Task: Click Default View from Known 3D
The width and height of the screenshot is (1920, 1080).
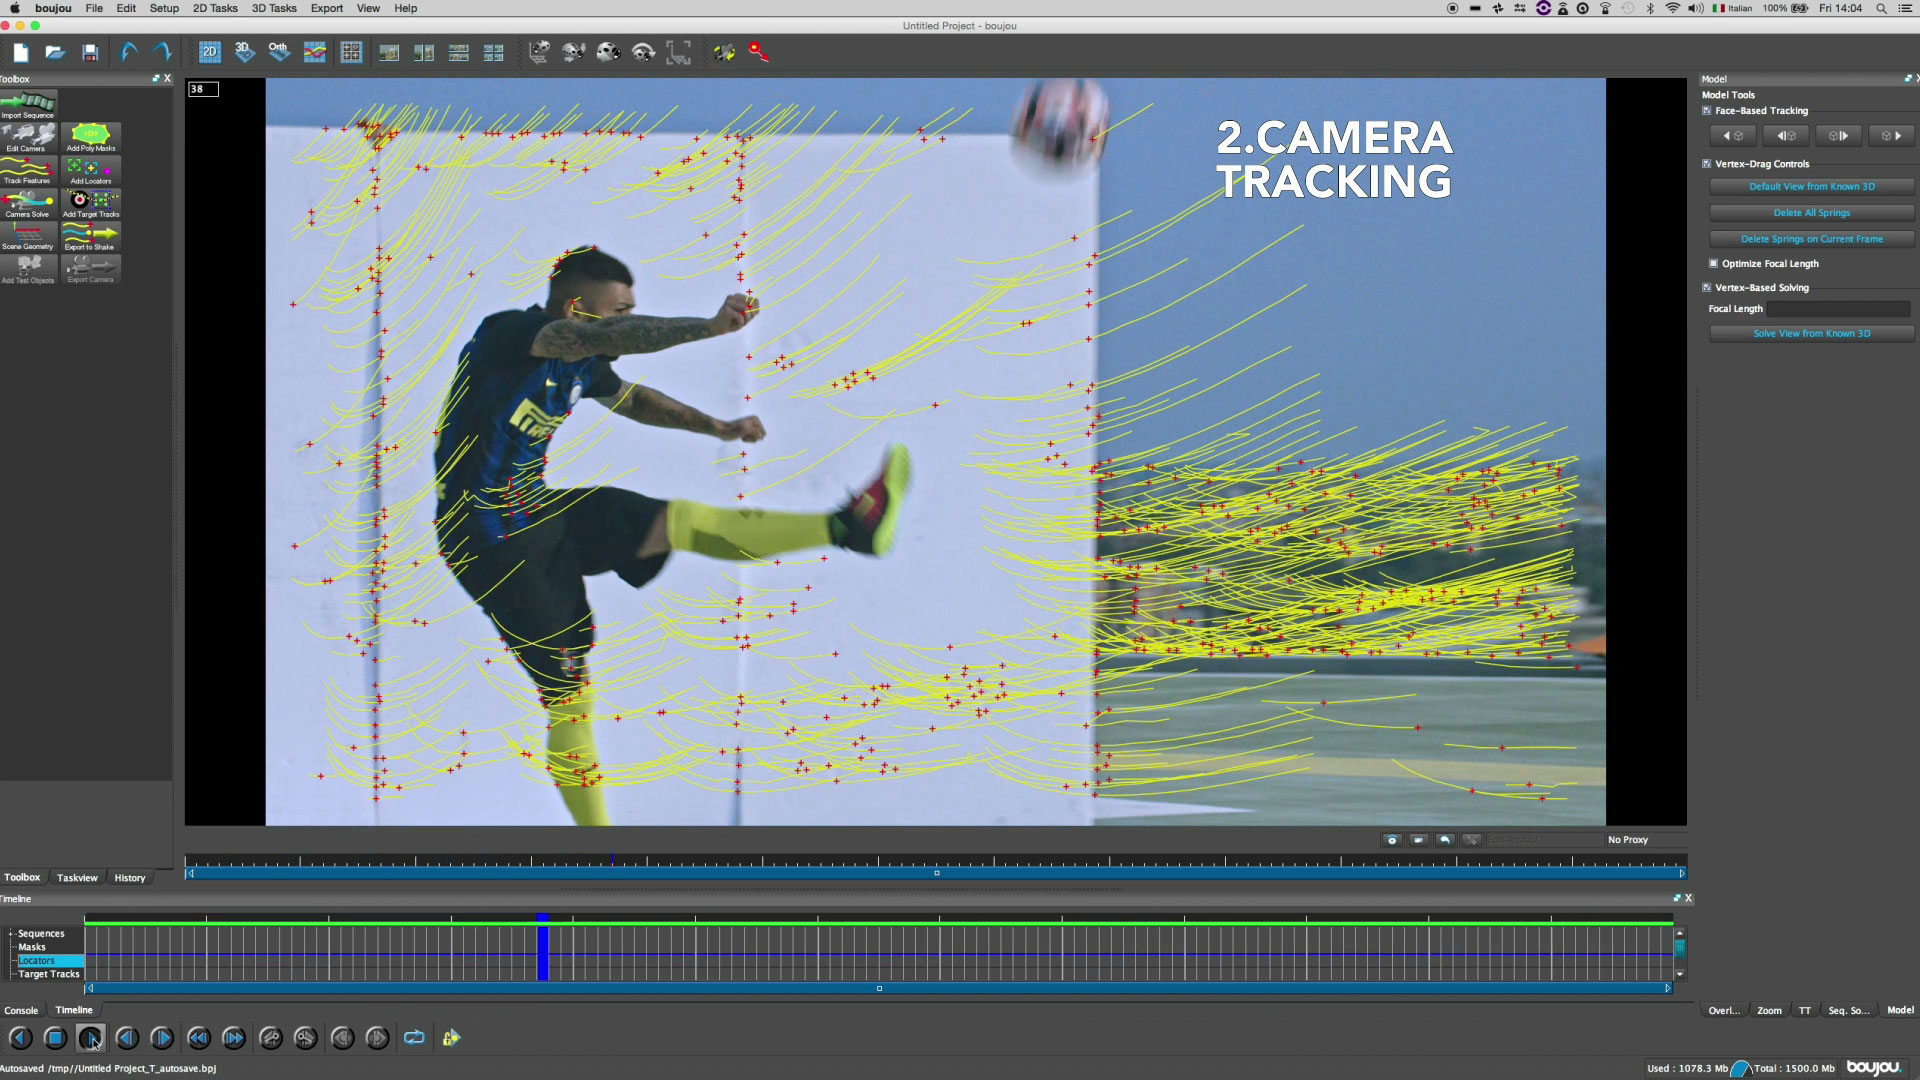Action: 1811,187
